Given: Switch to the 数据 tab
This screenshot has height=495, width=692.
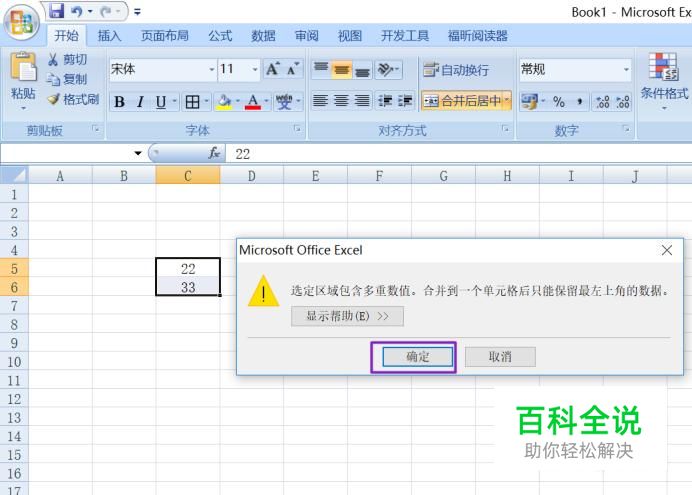Looking at the screenshot, I should click(263, 36).
